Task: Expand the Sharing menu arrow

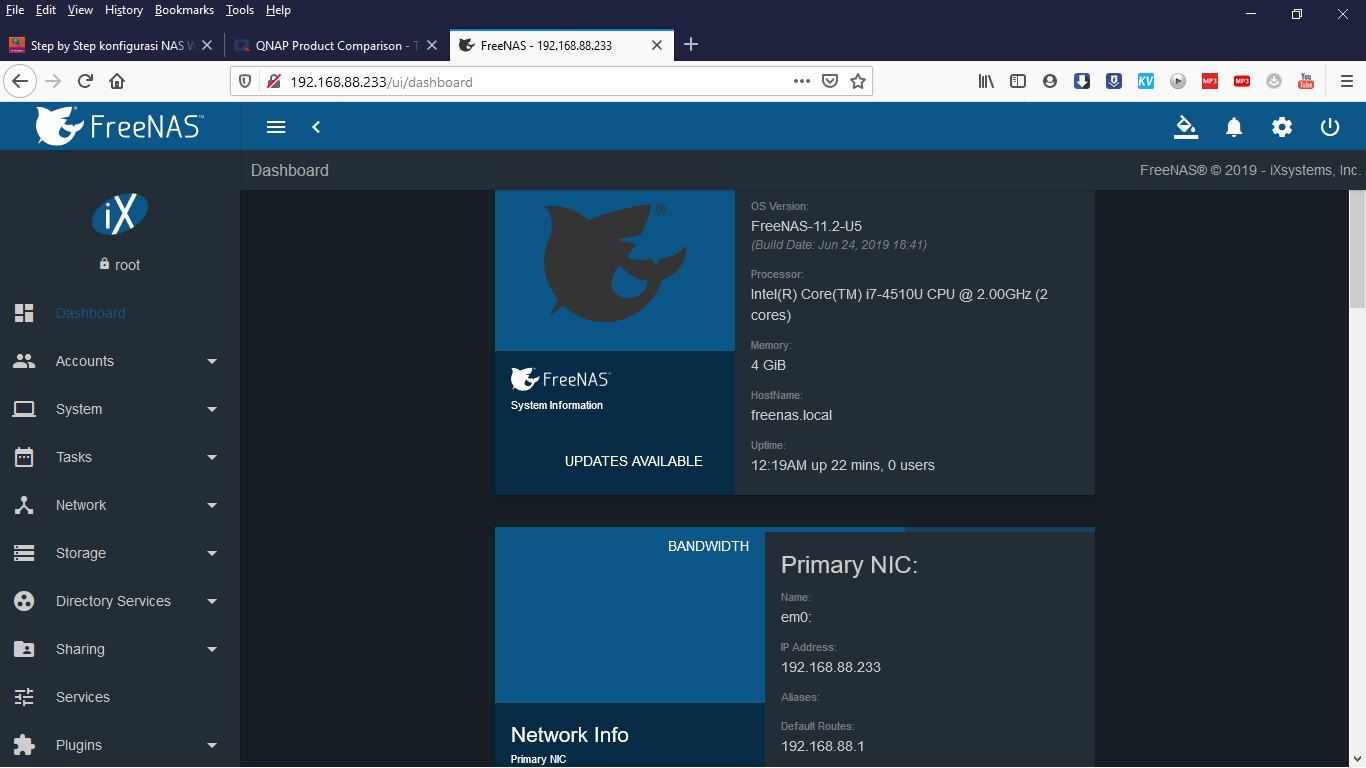Action: click(212, 649)
